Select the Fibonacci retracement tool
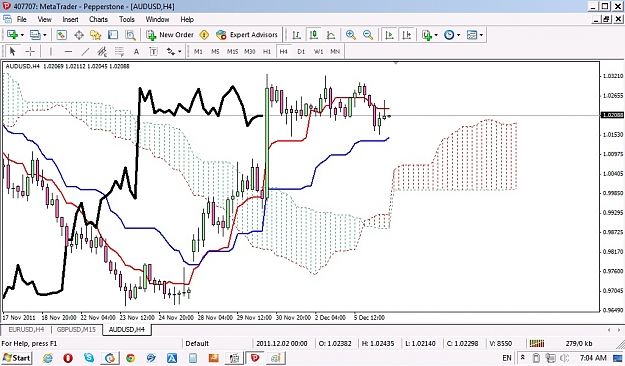The image size is (625, 366). (119, 51)
